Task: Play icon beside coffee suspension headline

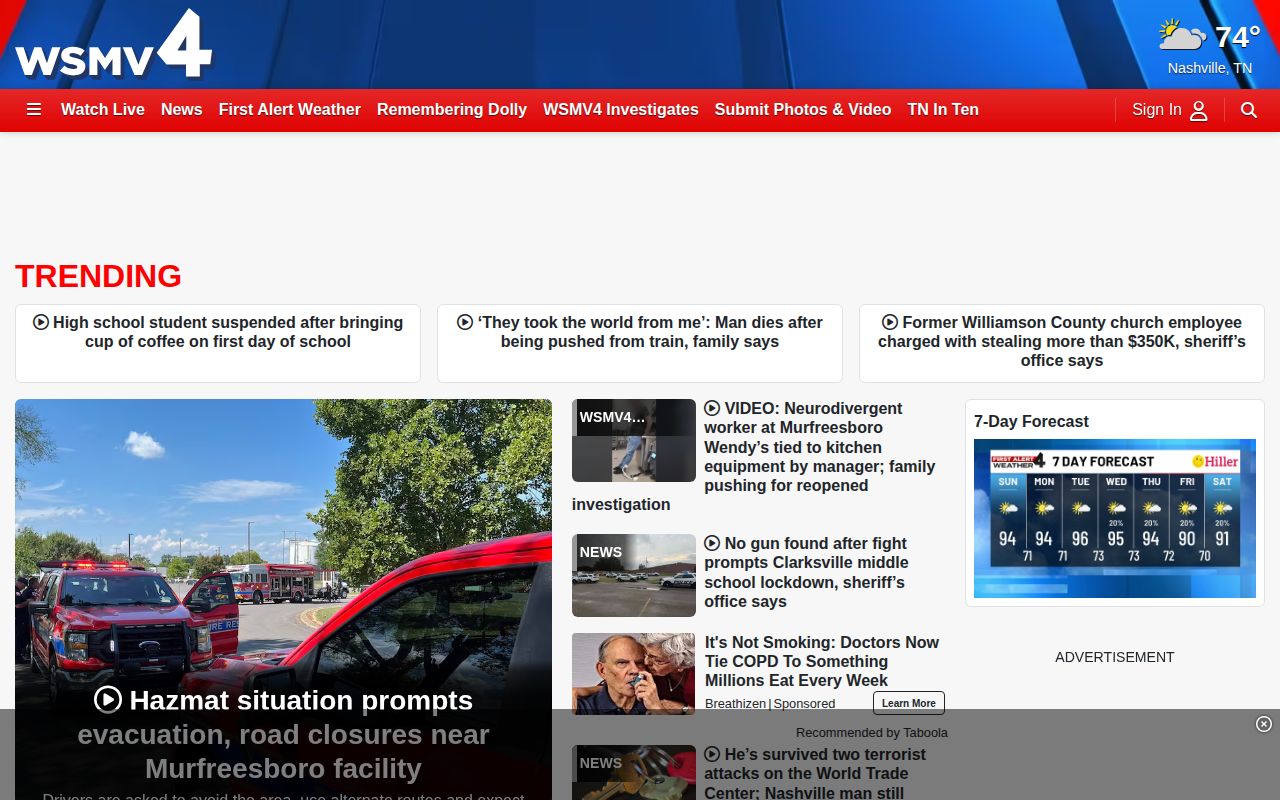Action: point(41,322)
